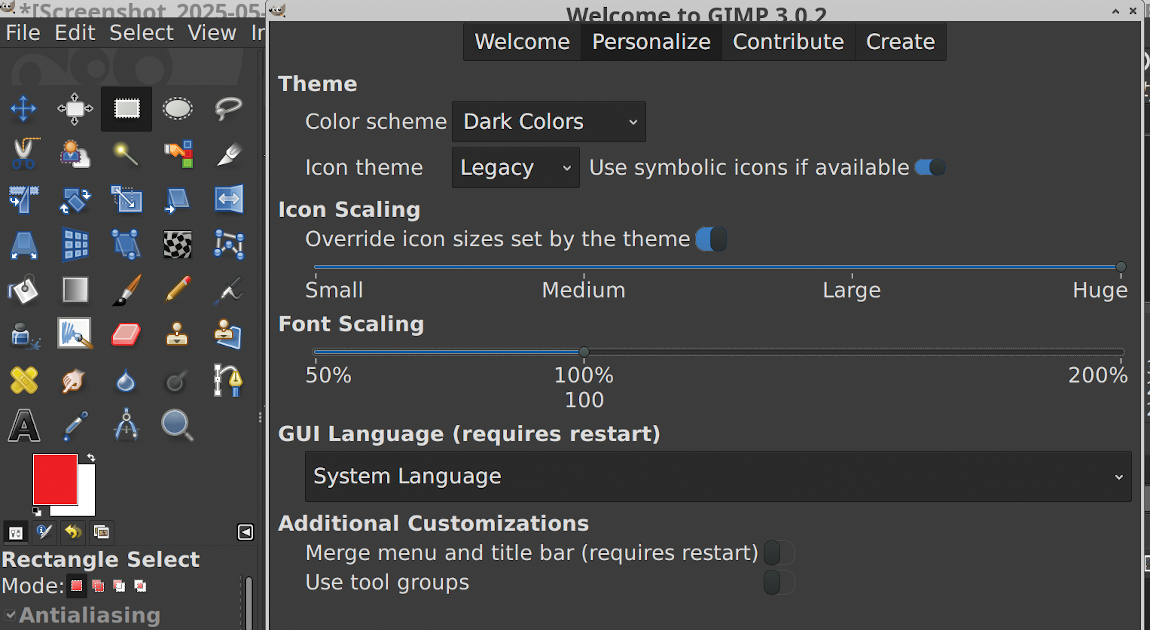Activate the Paintbrush tool
The image size is (1150, 630).
[126, 290]
